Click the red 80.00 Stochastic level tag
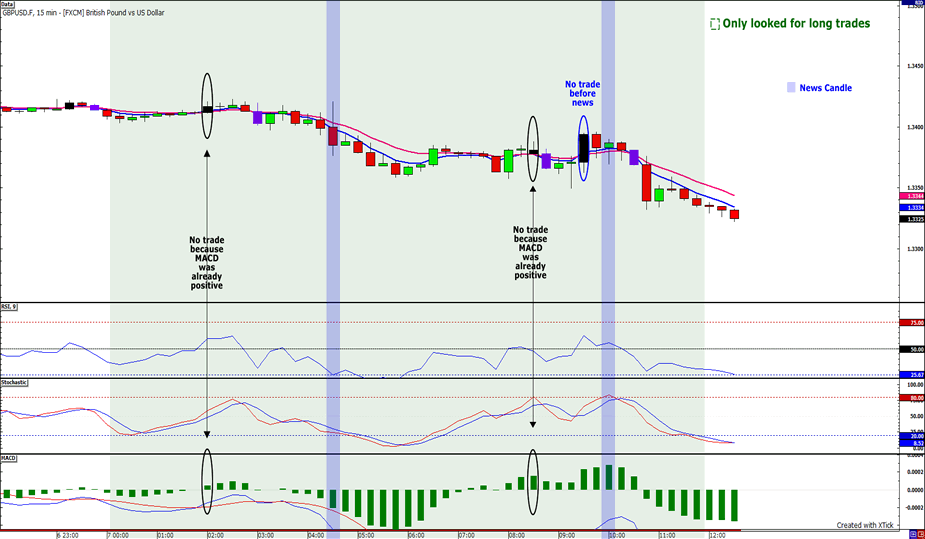925x539 pixels. point(913,398)
